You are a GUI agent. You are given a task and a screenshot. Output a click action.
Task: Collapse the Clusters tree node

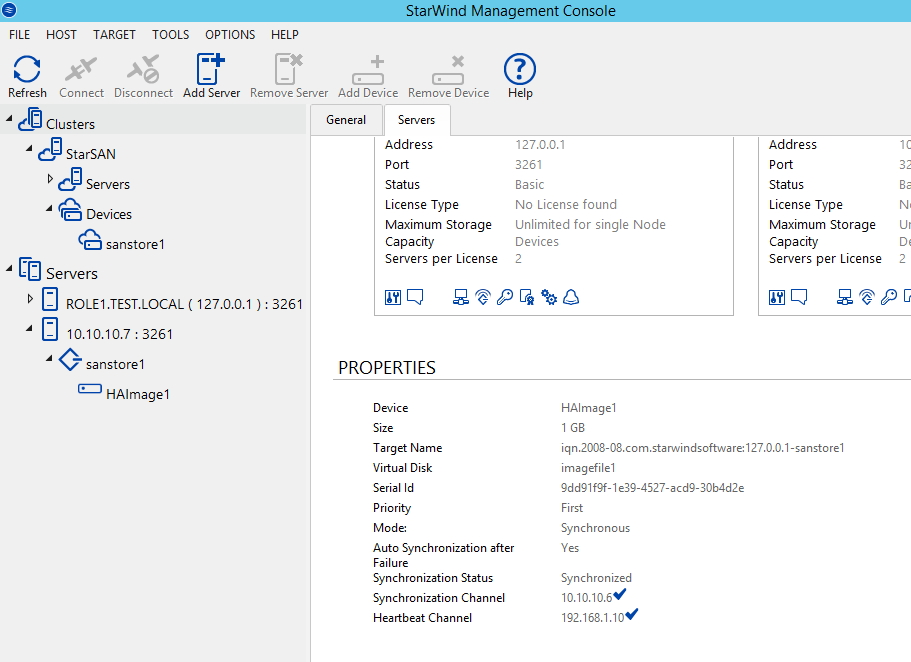point(9,119)
